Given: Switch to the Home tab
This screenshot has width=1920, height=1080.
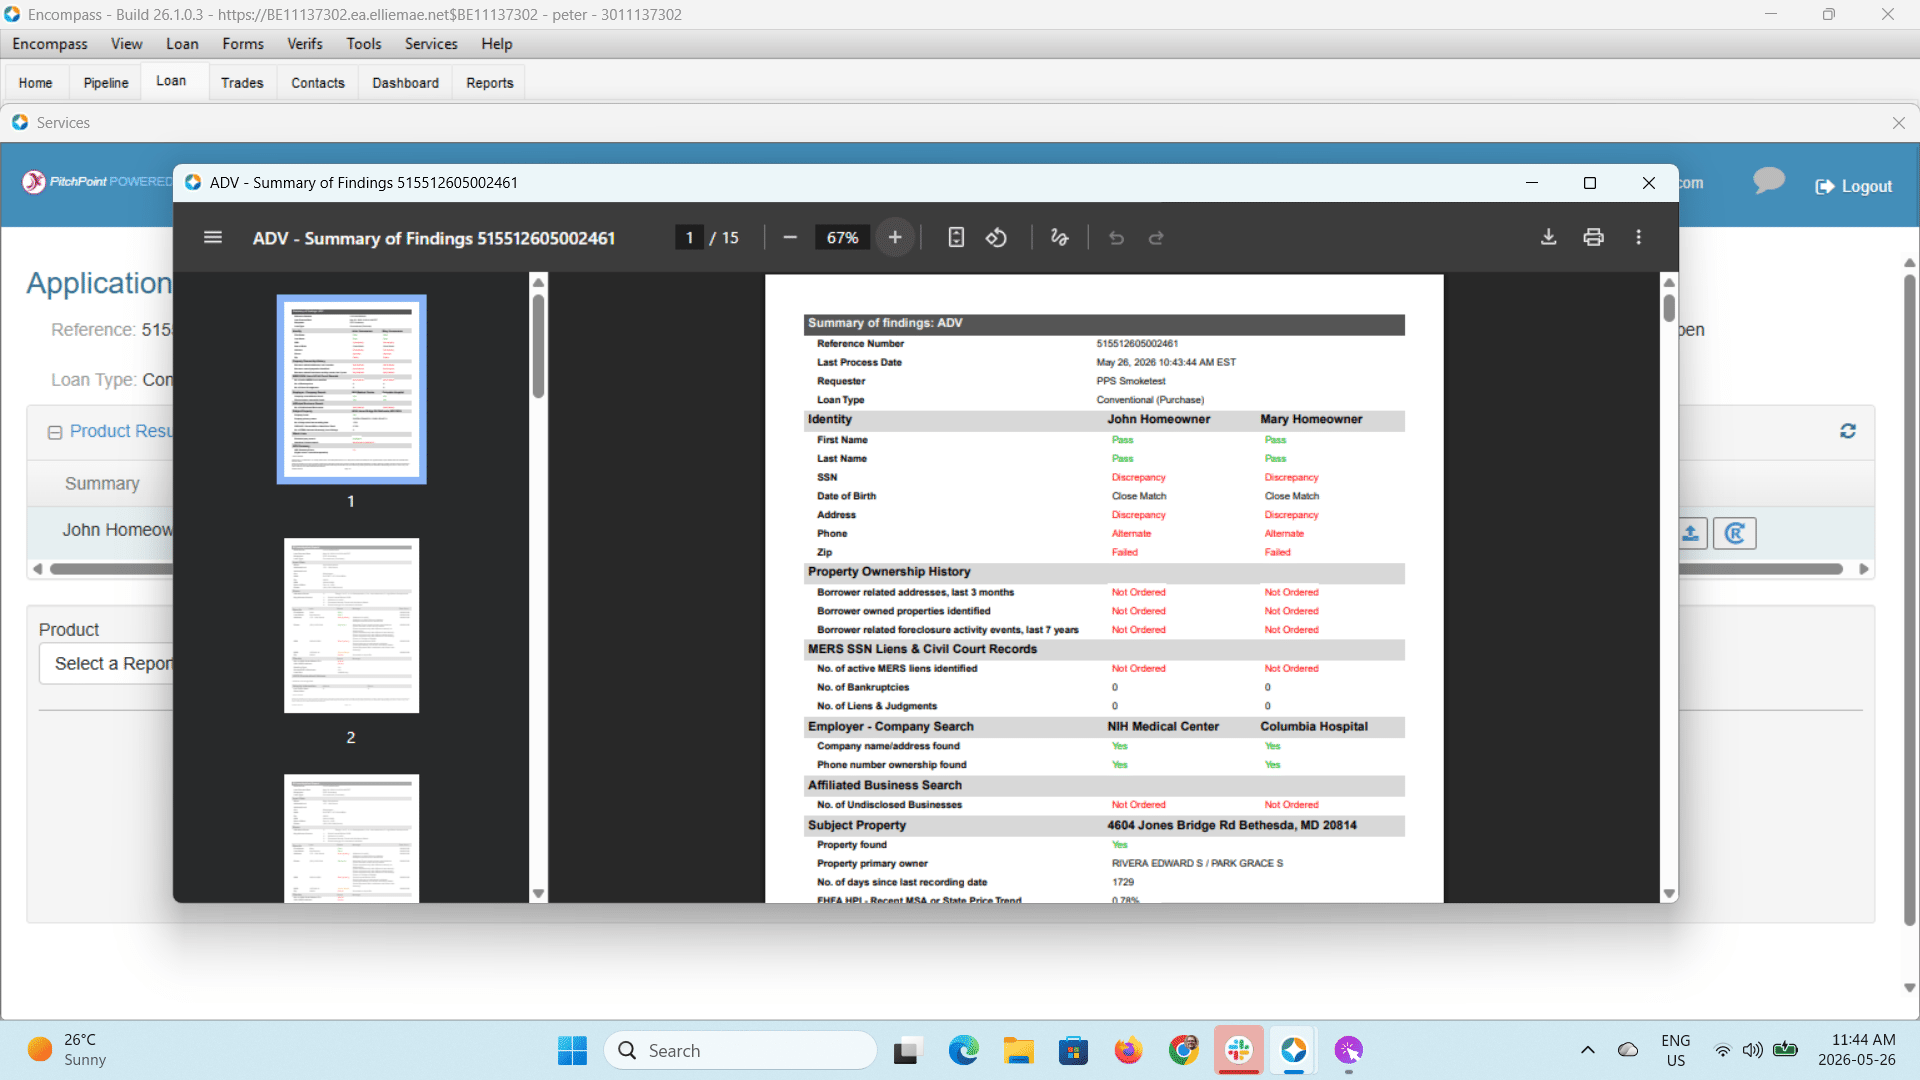Looking at the screenshot, I should (x=36, y=83).
